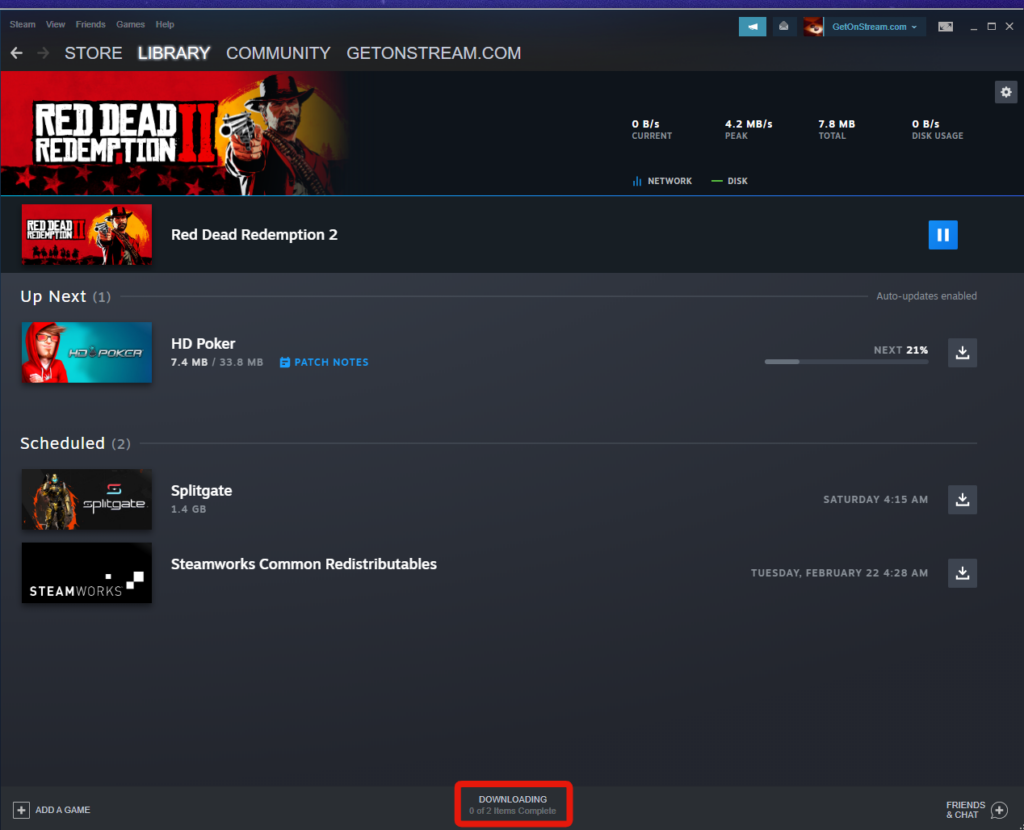Open the Friends menu
Image resolution: width=1024 pixels, height=830 pixels.
[x=90, y=24]
